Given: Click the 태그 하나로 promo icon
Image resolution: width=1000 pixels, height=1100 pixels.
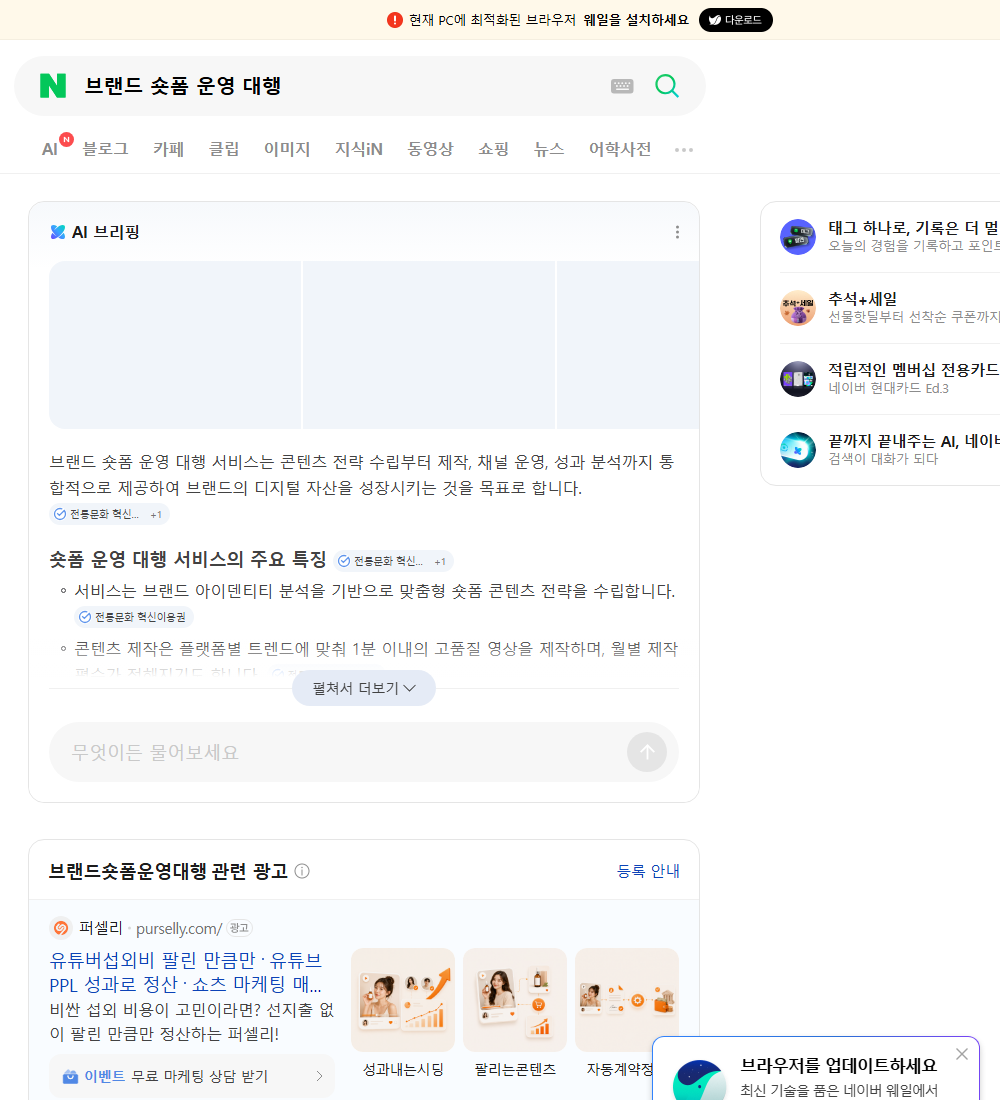Looking at the screenshot, I should 798,236.
